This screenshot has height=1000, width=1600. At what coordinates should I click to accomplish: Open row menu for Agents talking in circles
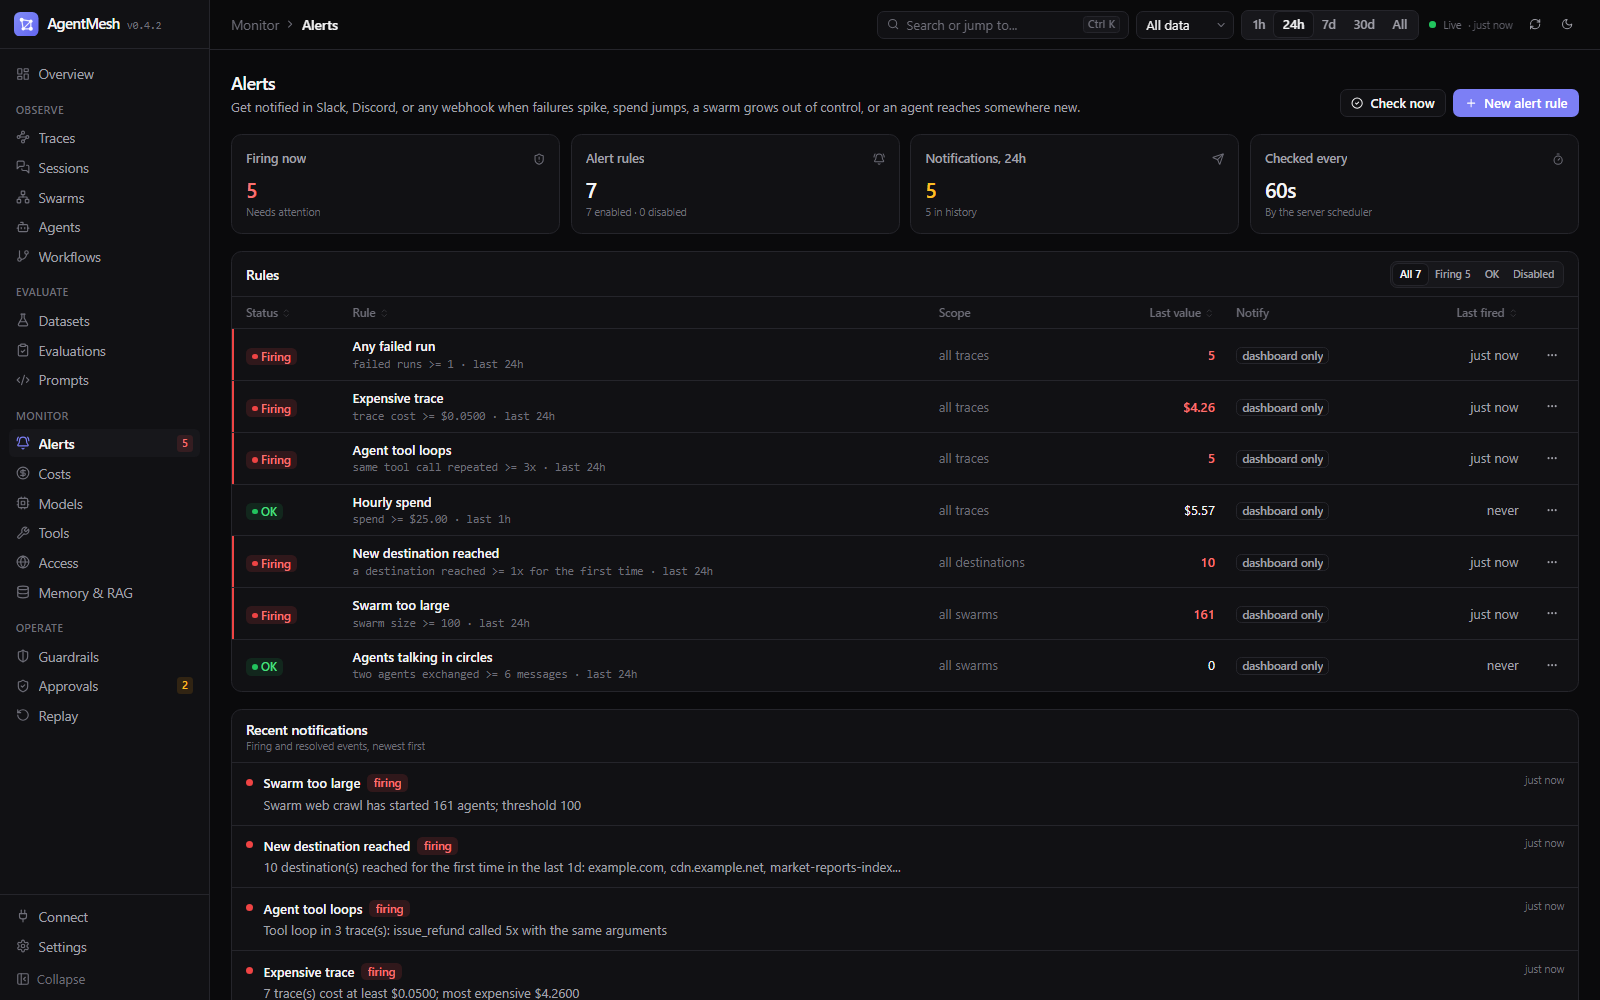[x=1552, y=666]
